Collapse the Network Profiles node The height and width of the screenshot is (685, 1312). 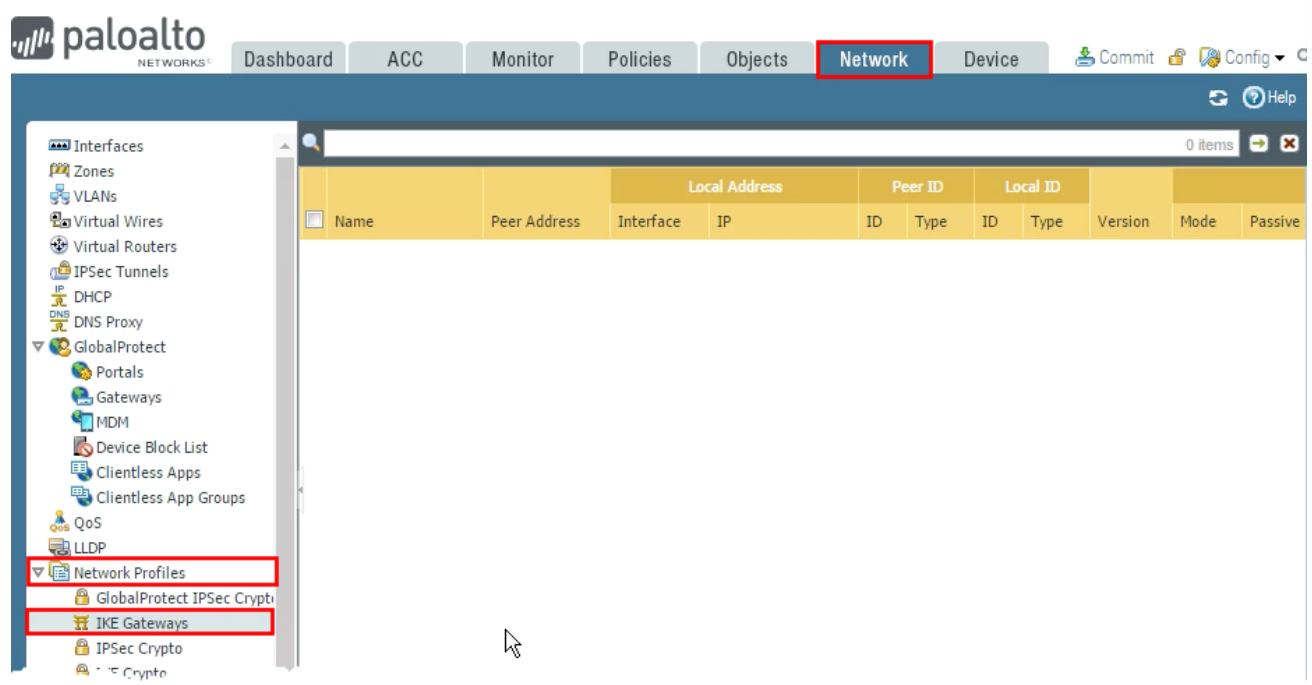(x=38, y=573)
